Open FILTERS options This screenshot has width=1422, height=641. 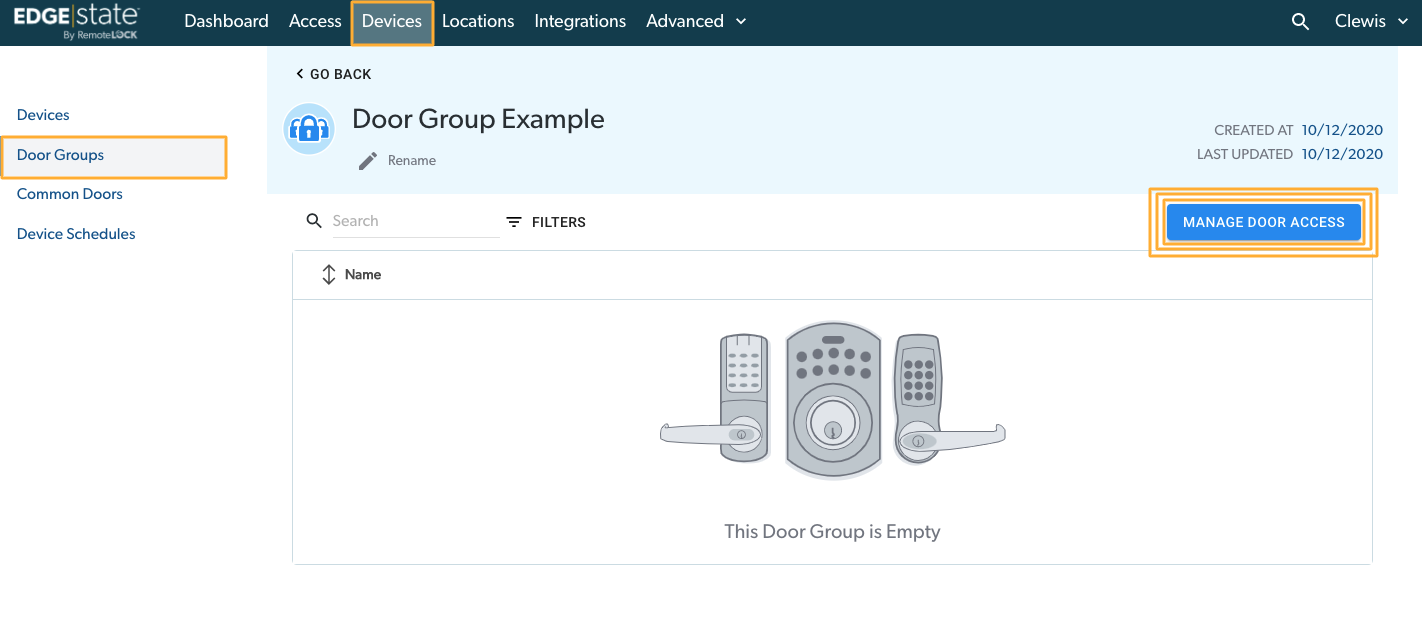pyautogui.click(x=546, y=222)
